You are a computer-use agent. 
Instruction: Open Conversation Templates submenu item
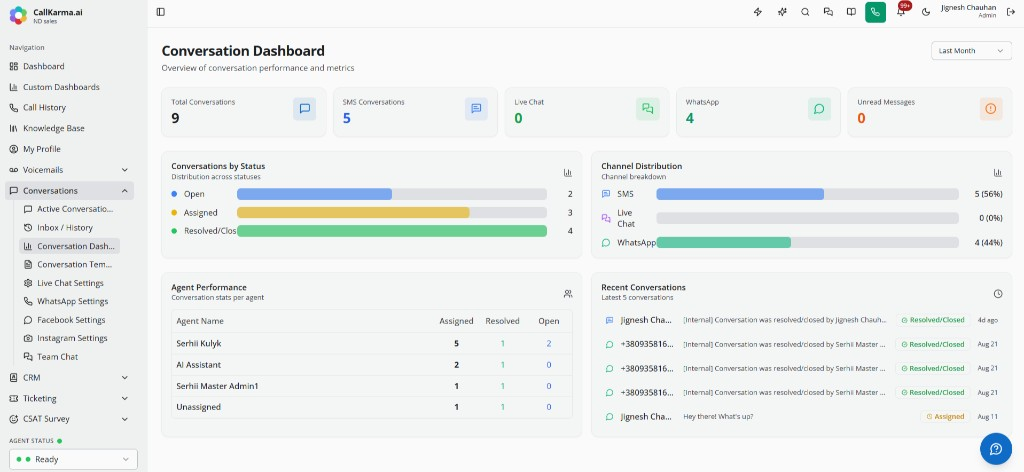point(69,264)
